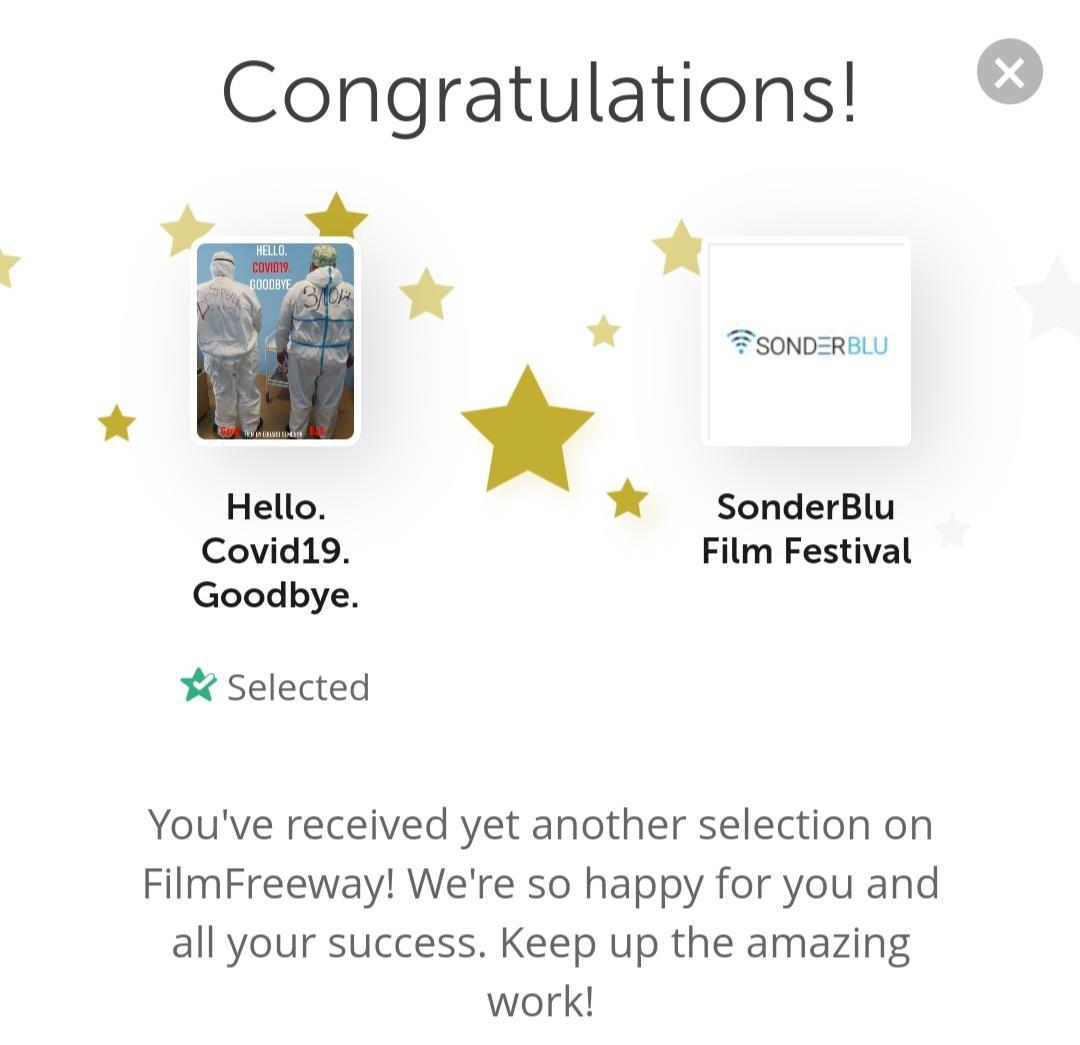Click the gold star beside the SonderBlu logo's top-left
The image size is (1080, 1045).
679,248
